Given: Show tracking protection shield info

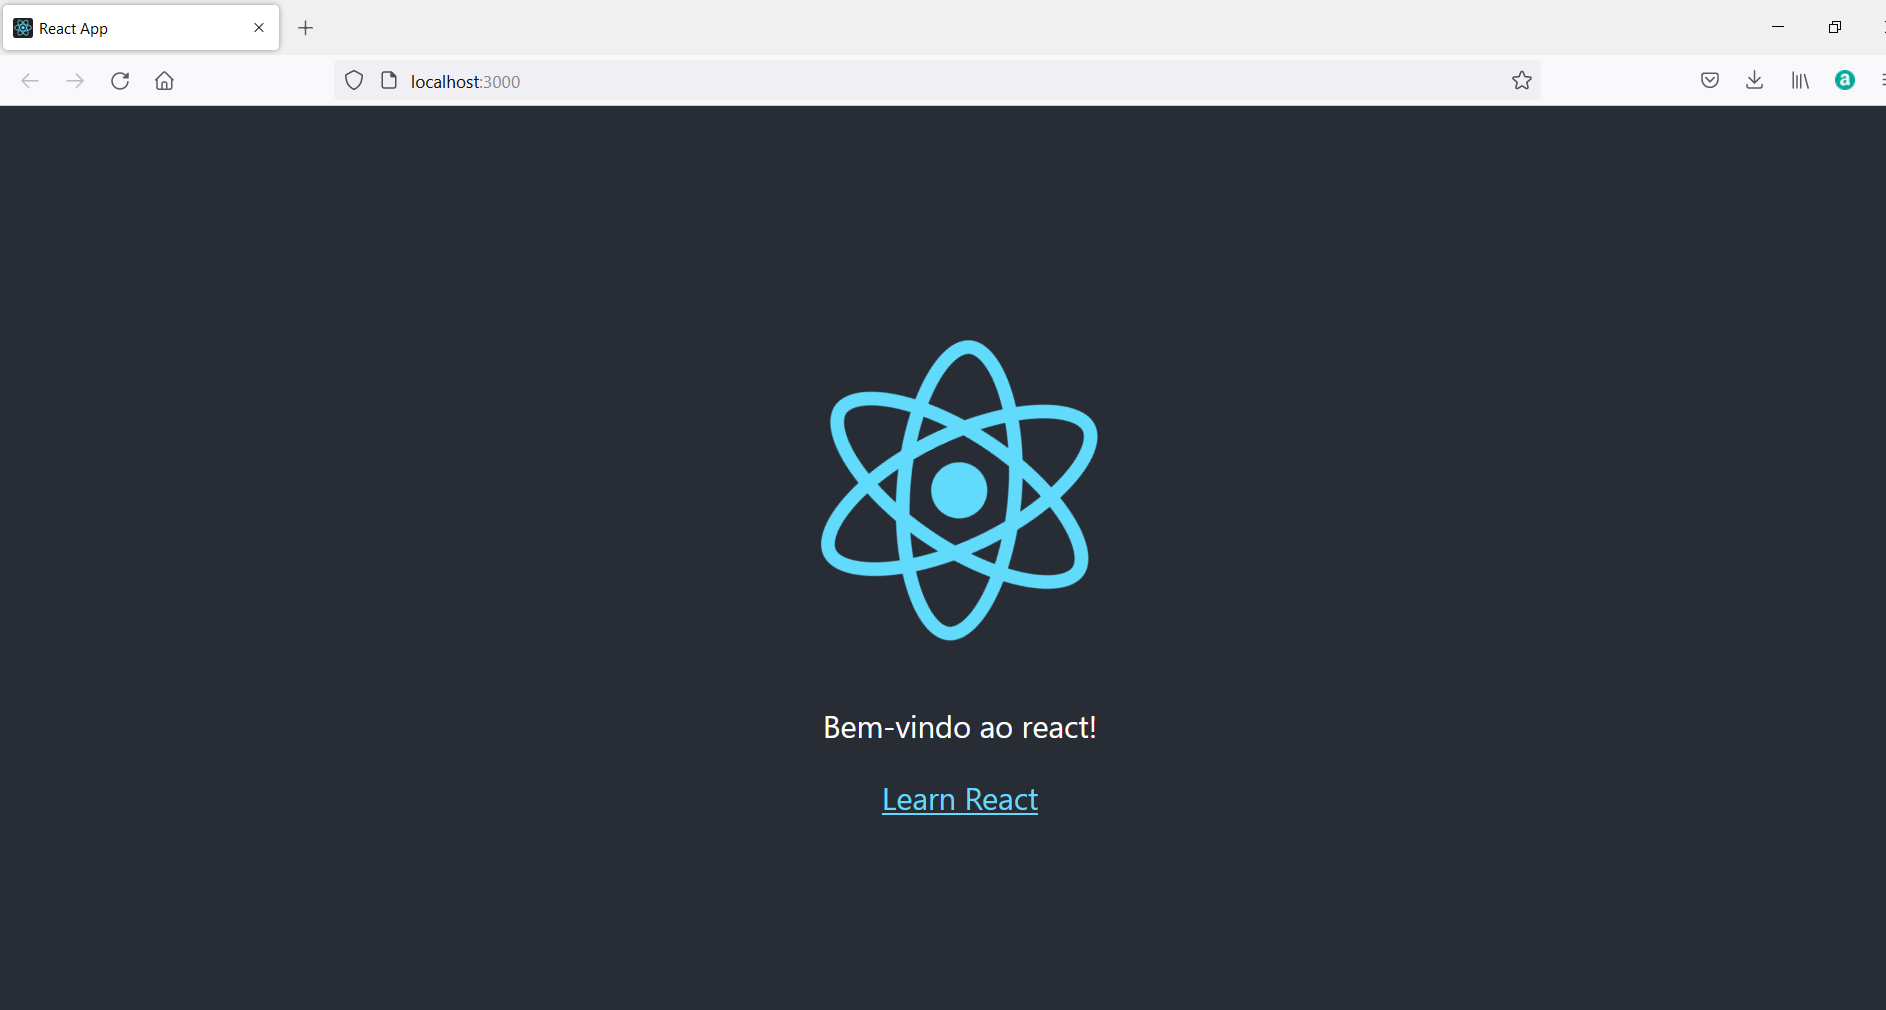Looking at the screenshot, I should coord(354,81).
